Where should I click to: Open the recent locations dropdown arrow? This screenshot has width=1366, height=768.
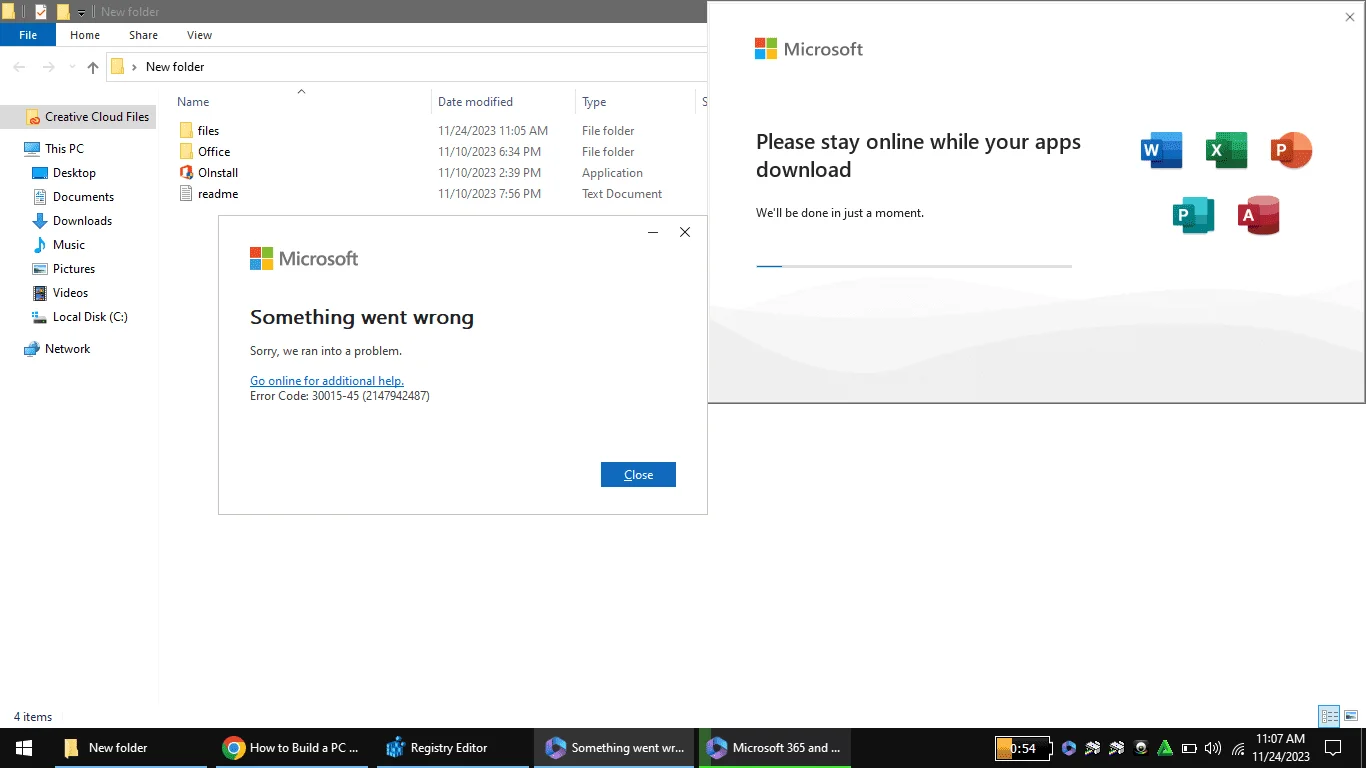click(71, 67)
